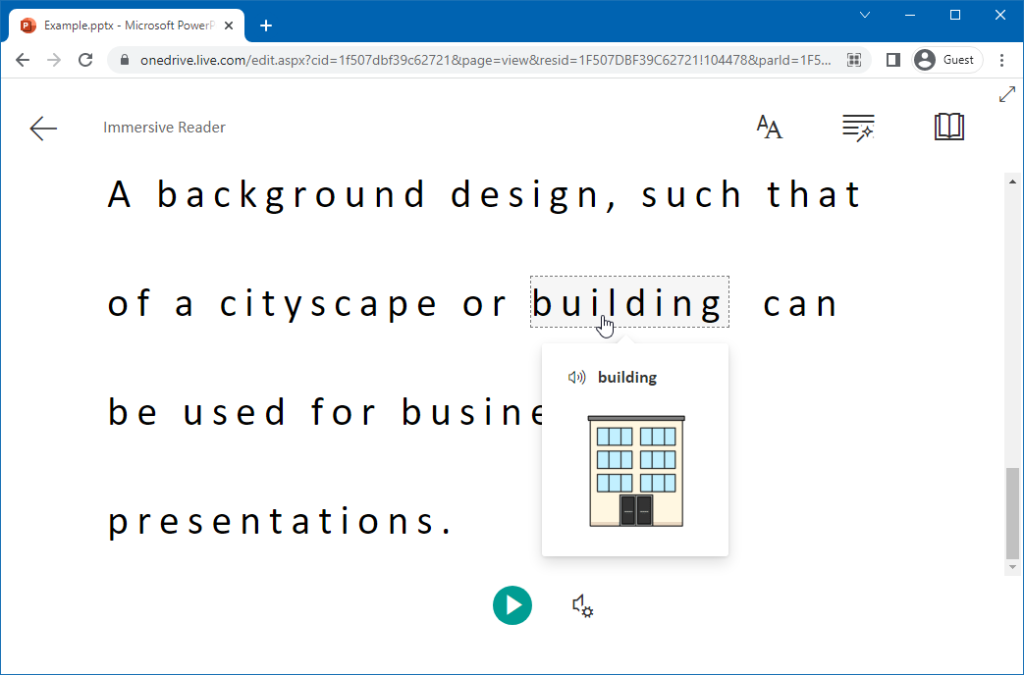Toggle the browser side panel
This screenshot has height=675, width=1024.
pyautogui.click(x=893, y=60)
